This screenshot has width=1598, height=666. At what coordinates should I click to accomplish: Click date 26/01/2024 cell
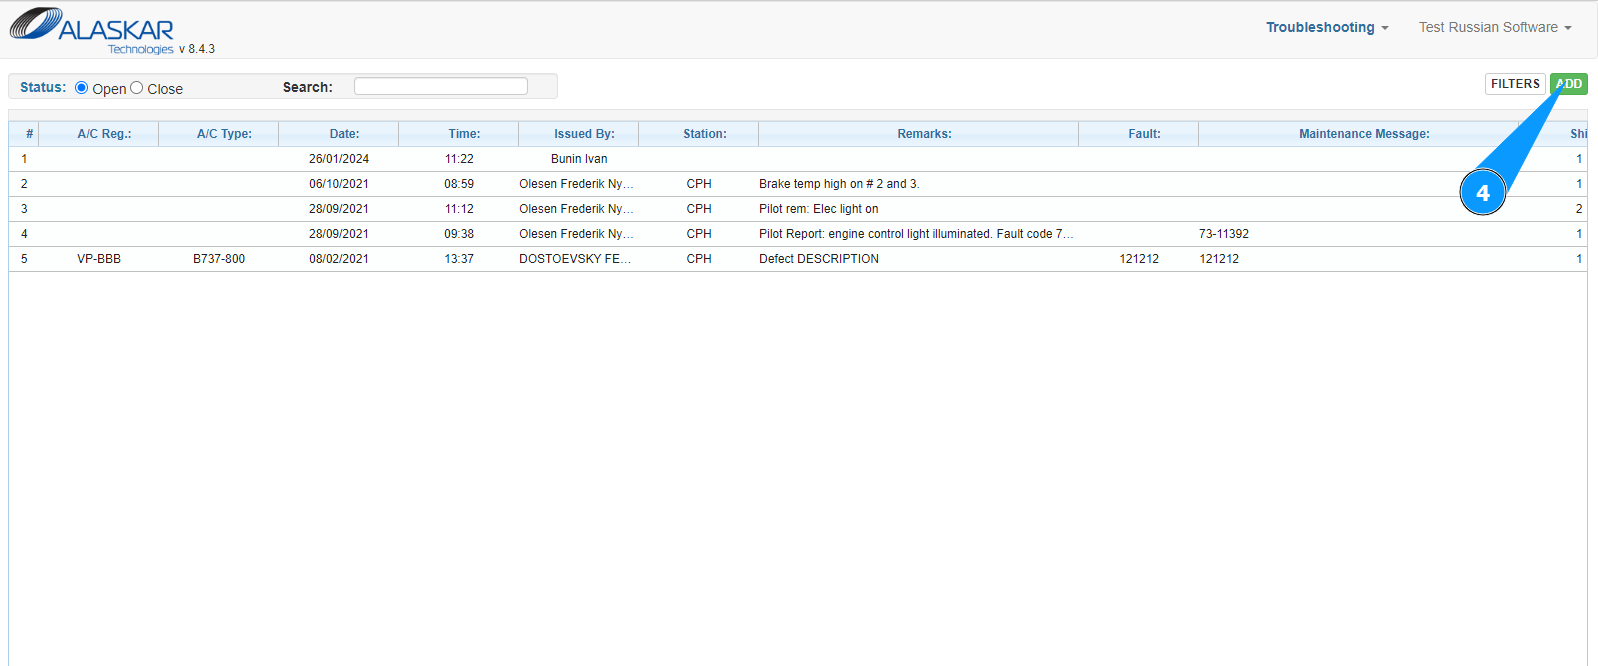tap(339, 159)
